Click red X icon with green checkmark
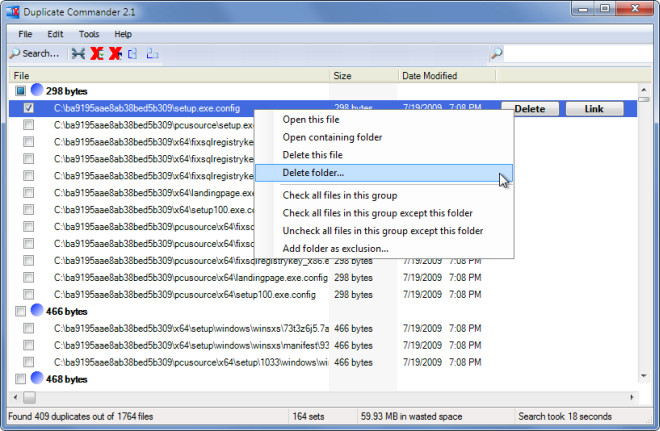660x431 pixels. [97, 53]
